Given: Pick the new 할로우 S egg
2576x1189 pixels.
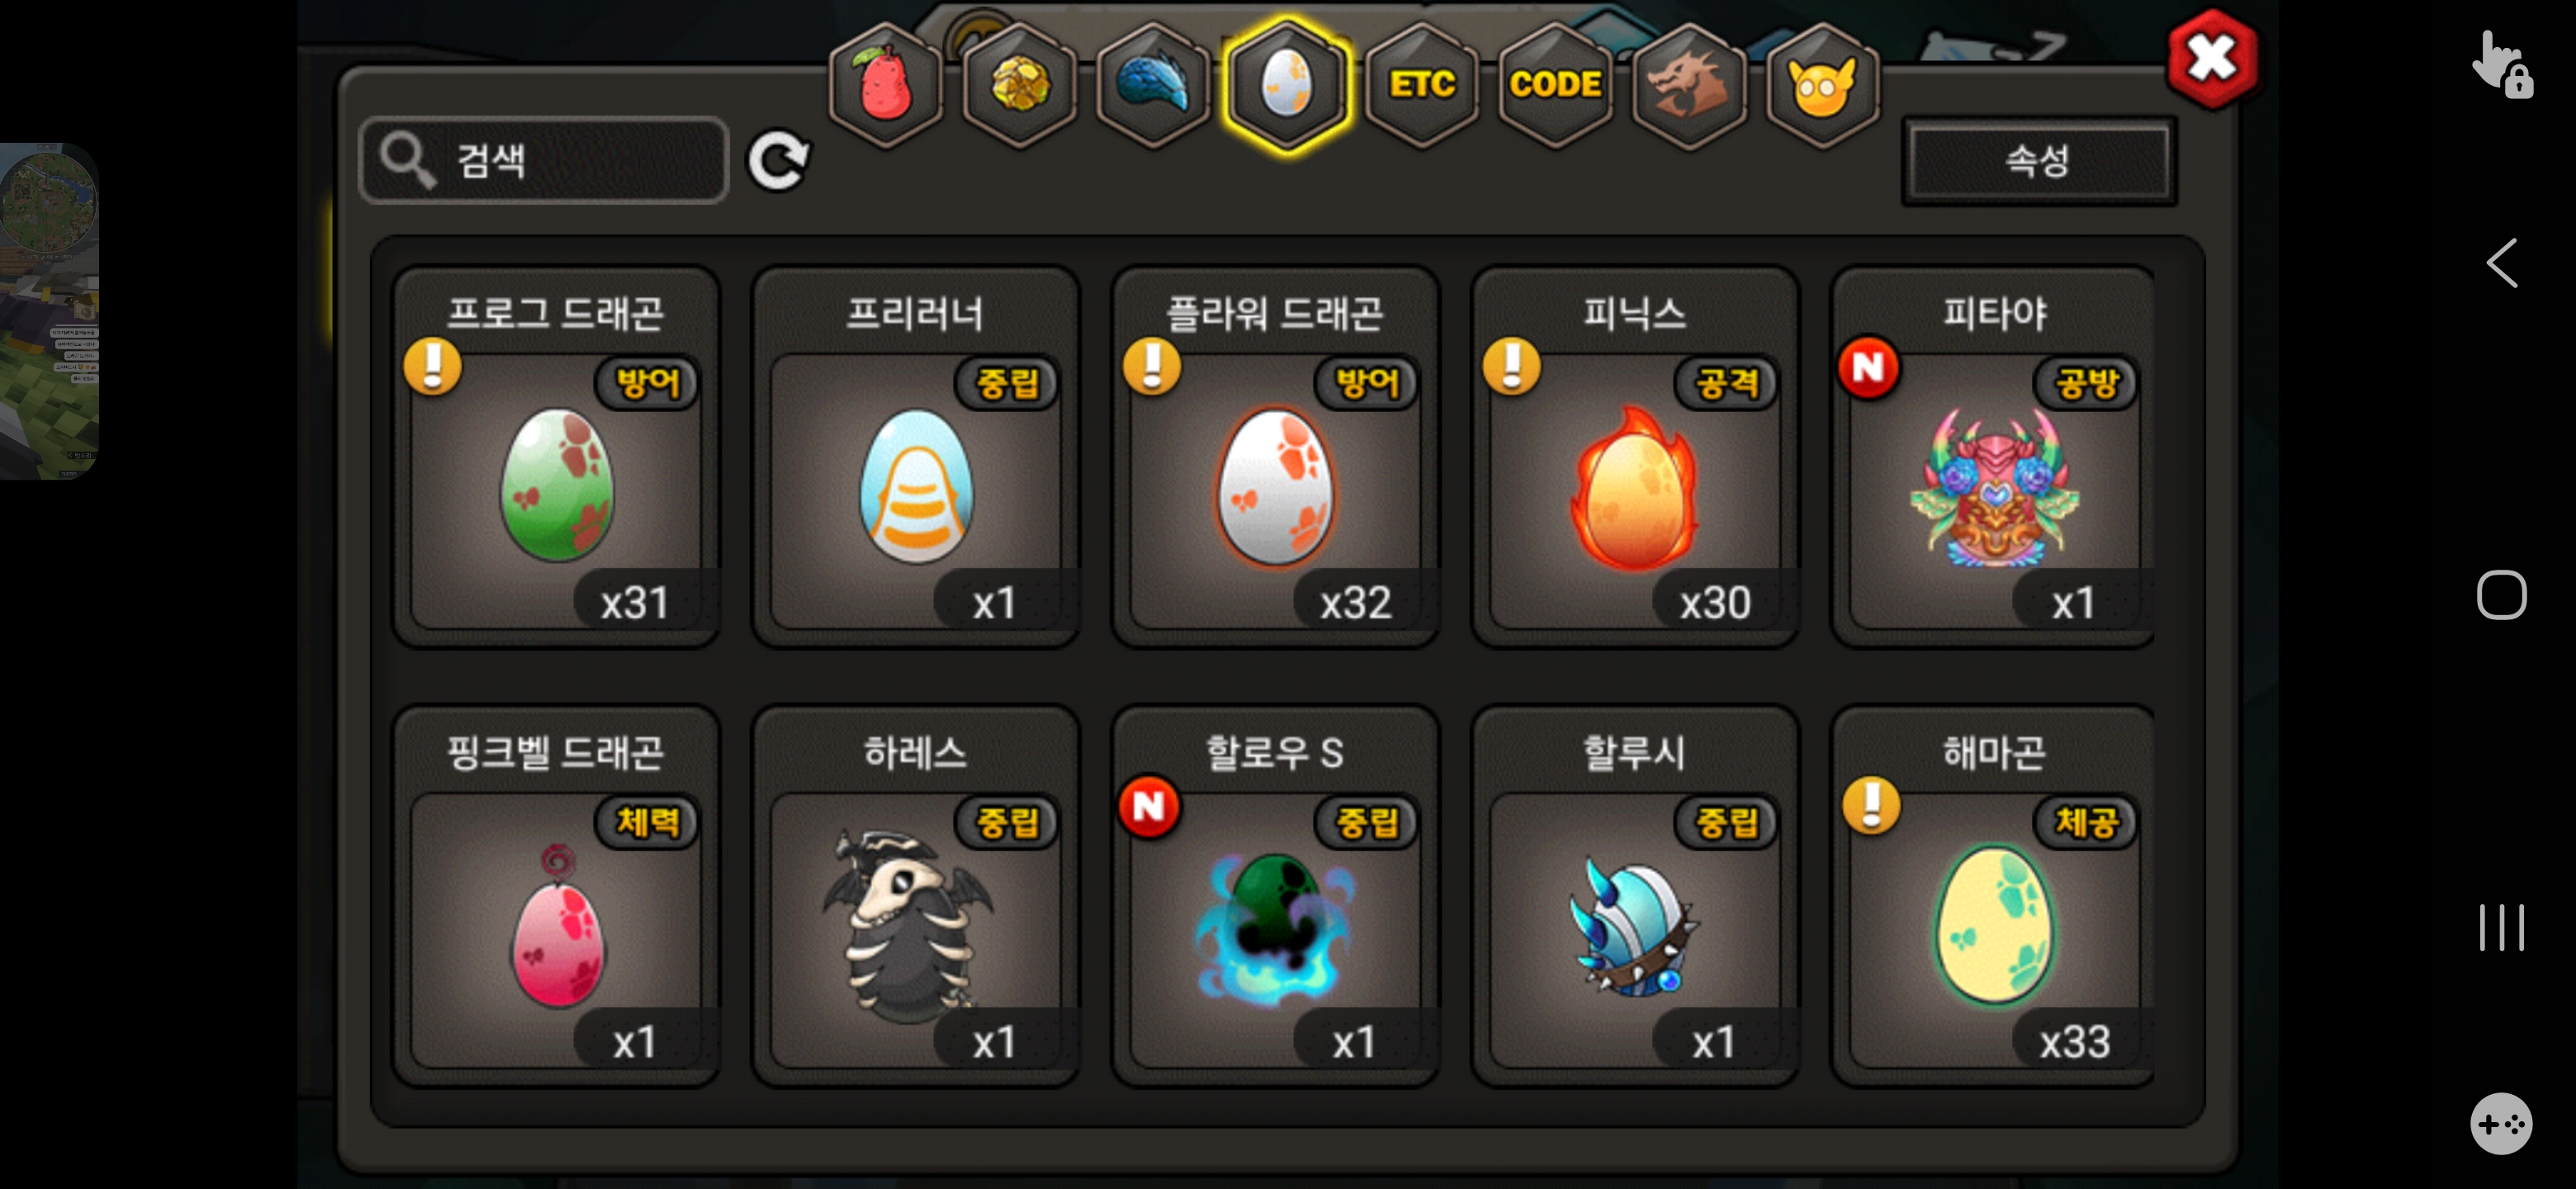Looking at the screenshot, I should [1275, 896].
